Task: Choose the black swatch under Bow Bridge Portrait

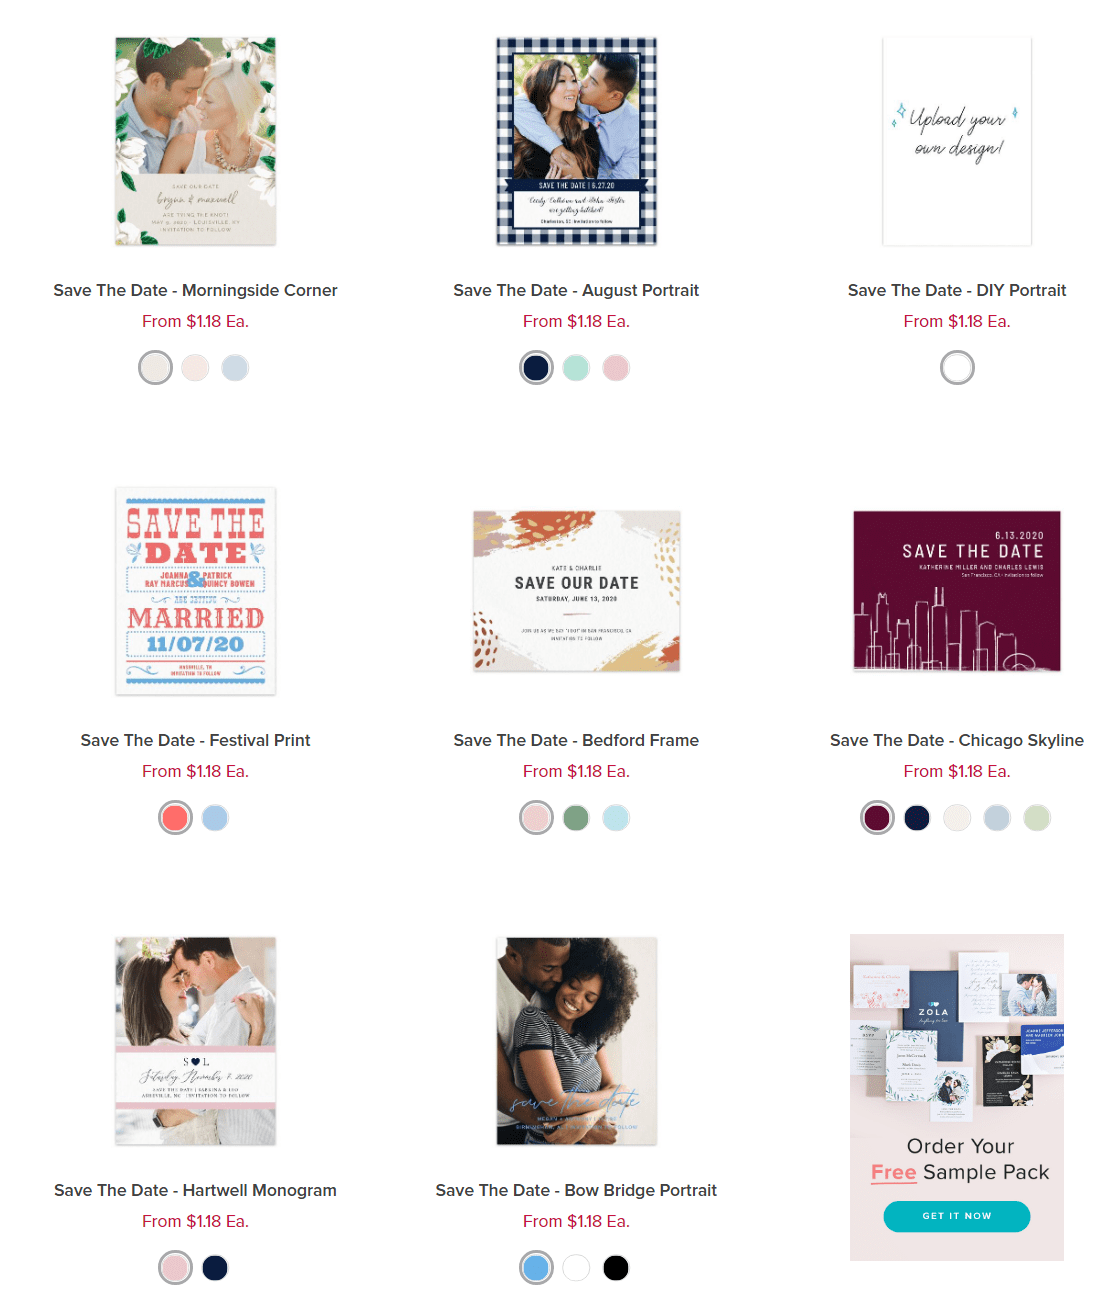Action: 616,1268
